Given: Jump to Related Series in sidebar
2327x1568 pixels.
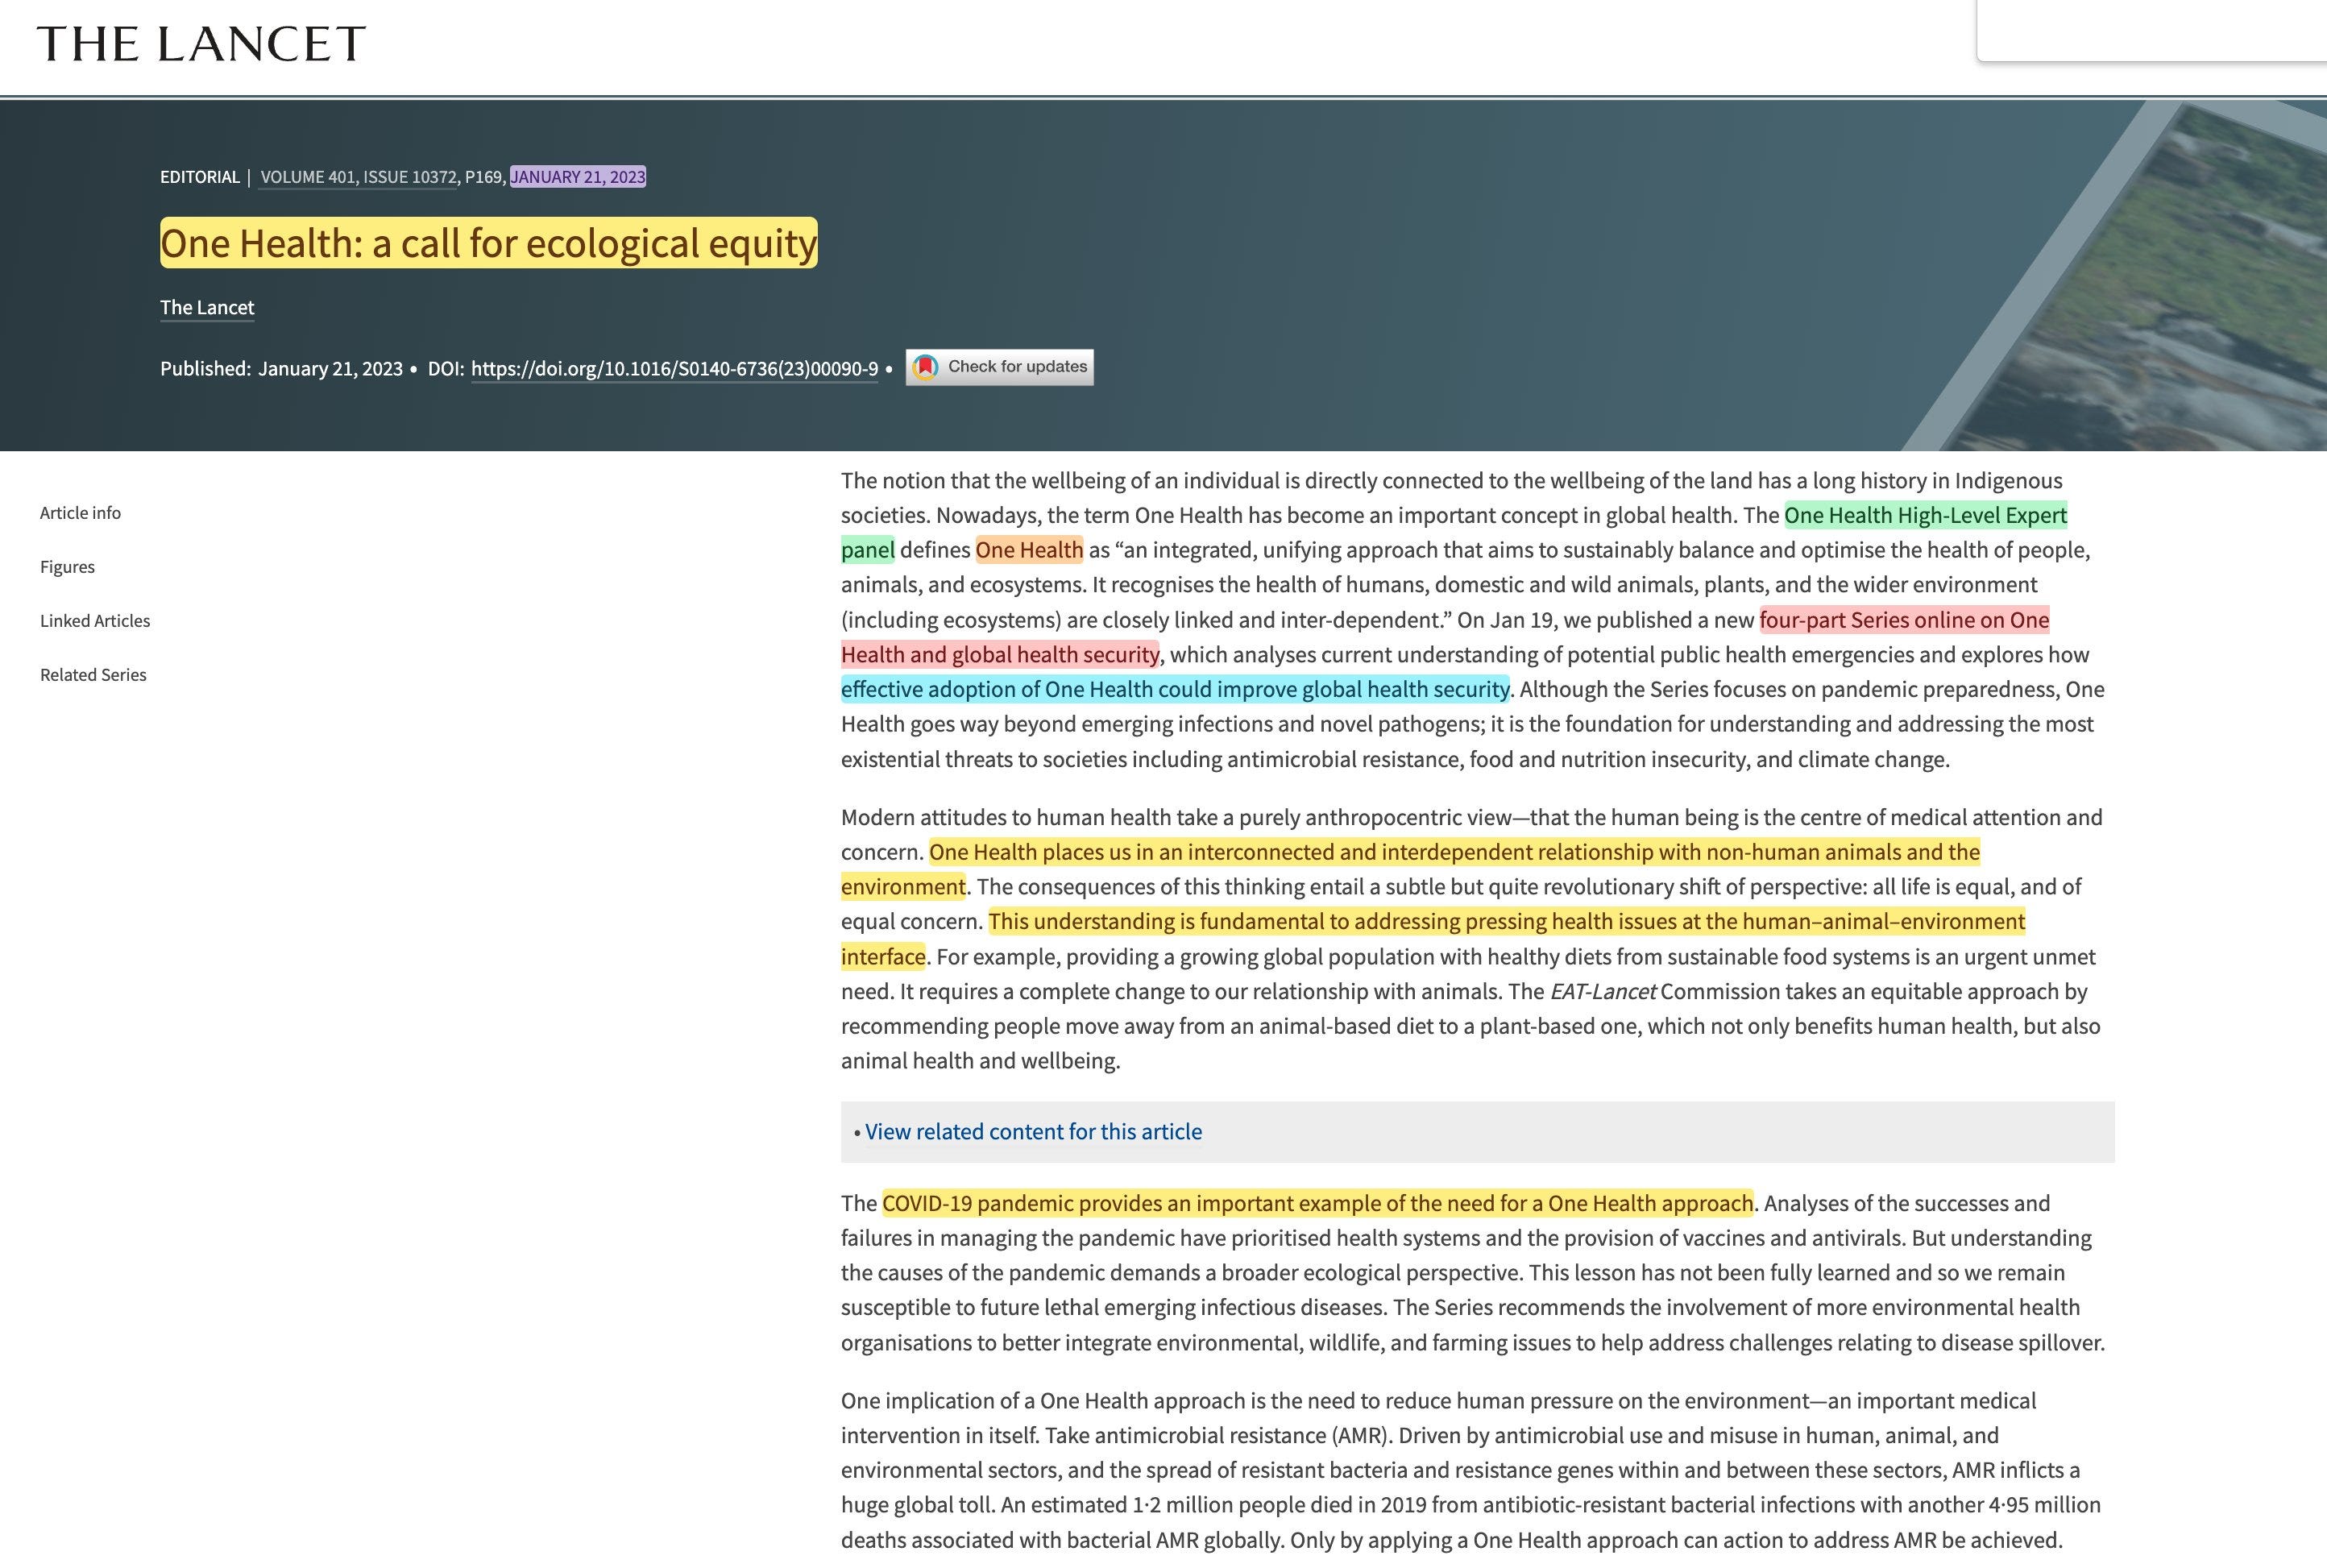Looking at the screenshot, I should [x=93, y=675].
